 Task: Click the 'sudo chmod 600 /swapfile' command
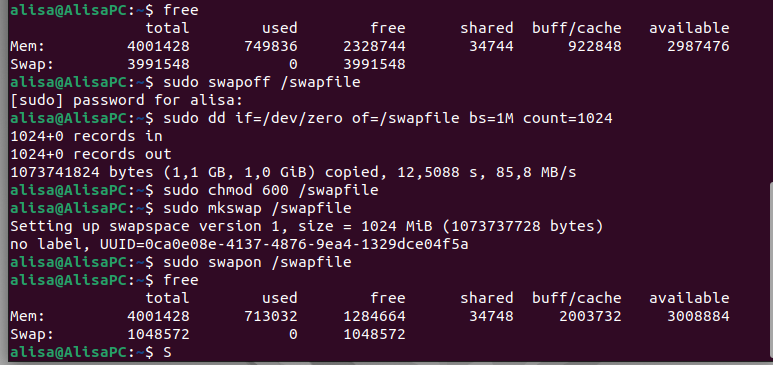point(271,190)
